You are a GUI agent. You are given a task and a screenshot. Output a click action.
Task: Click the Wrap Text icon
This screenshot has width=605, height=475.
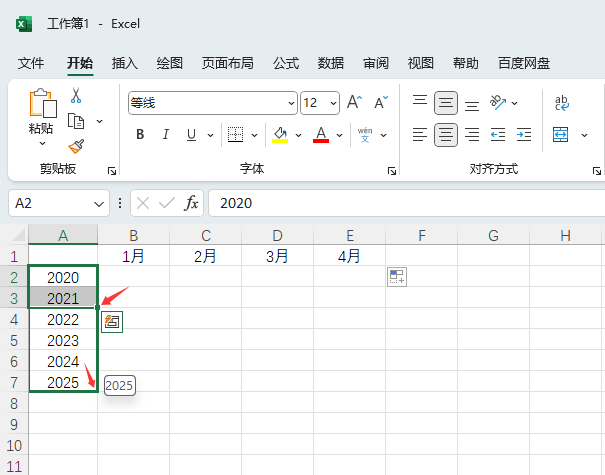(561, 103)
